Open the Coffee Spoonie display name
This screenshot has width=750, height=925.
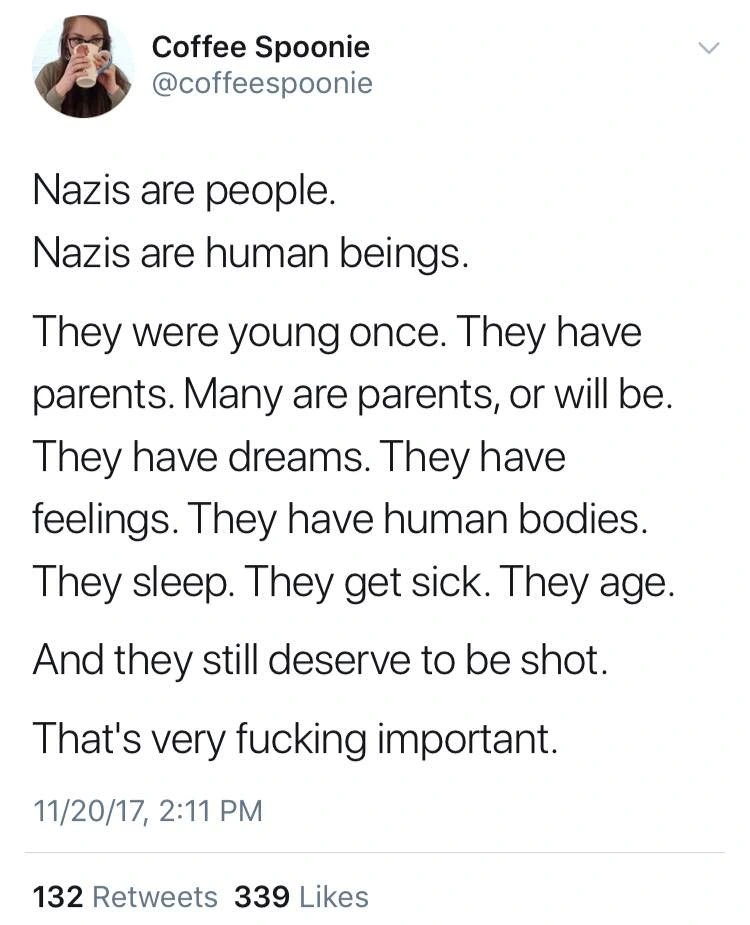[x=260, y=47]
